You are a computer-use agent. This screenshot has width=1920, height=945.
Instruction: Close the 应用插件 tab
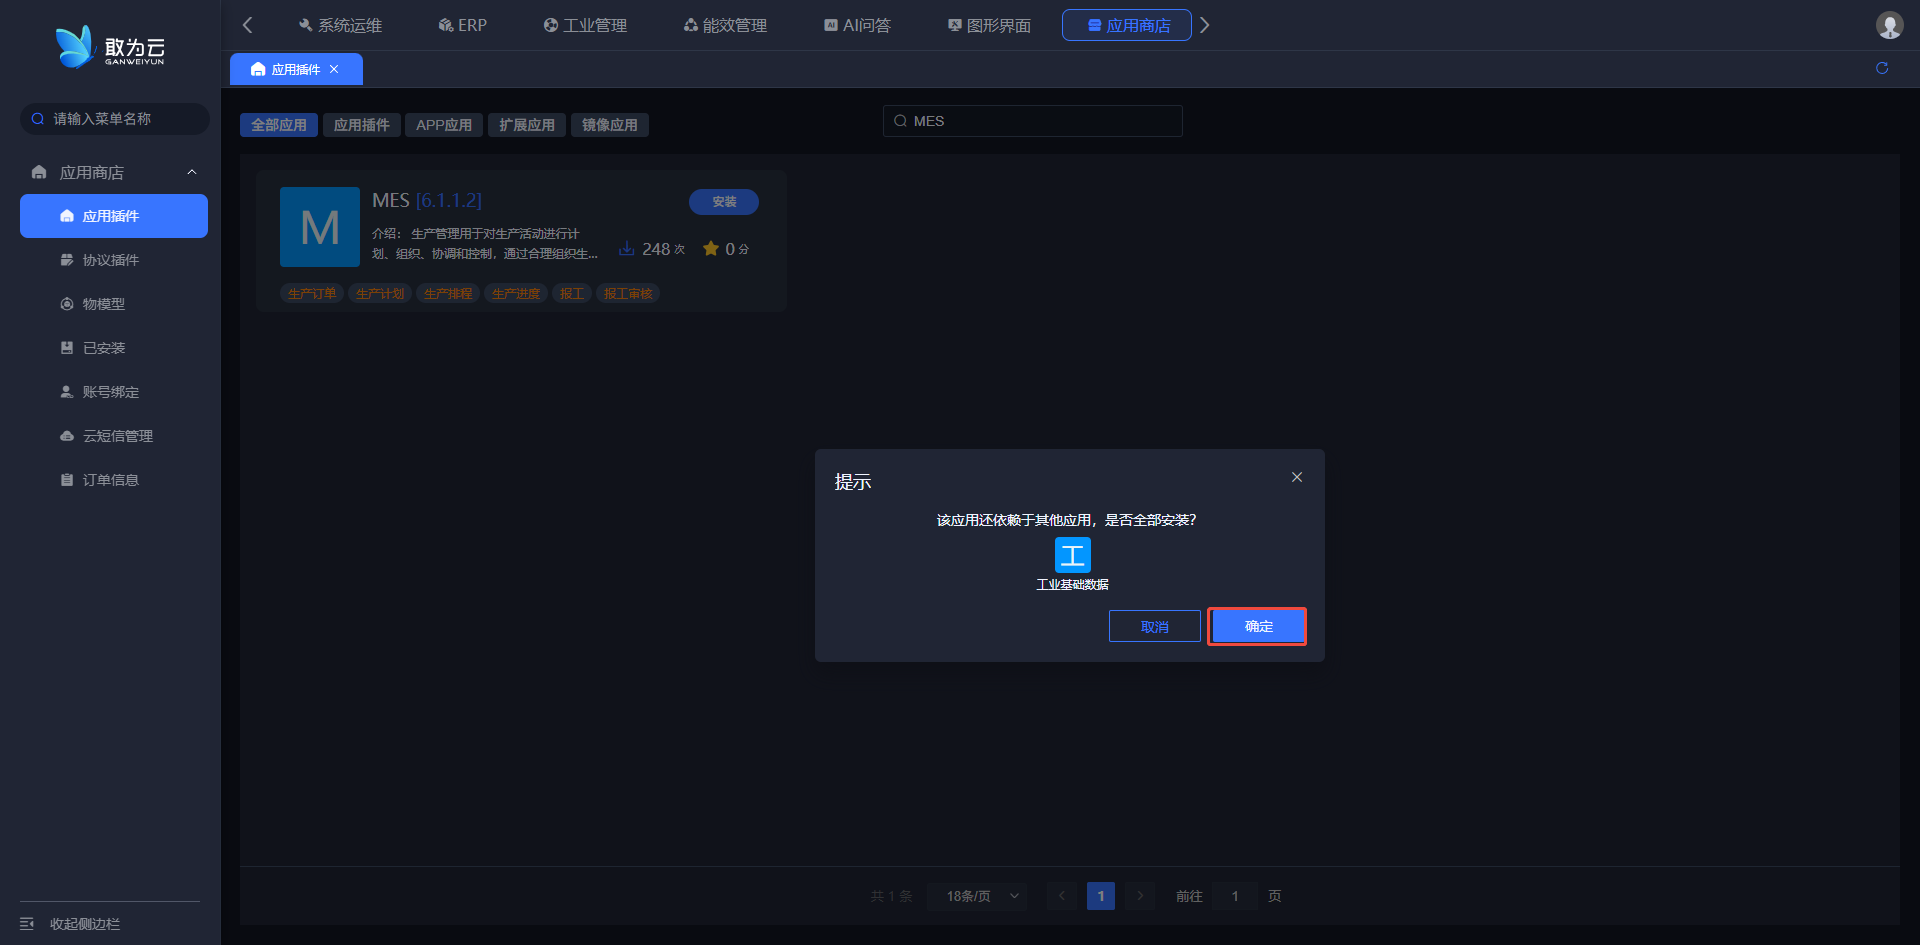click(334, 69)
